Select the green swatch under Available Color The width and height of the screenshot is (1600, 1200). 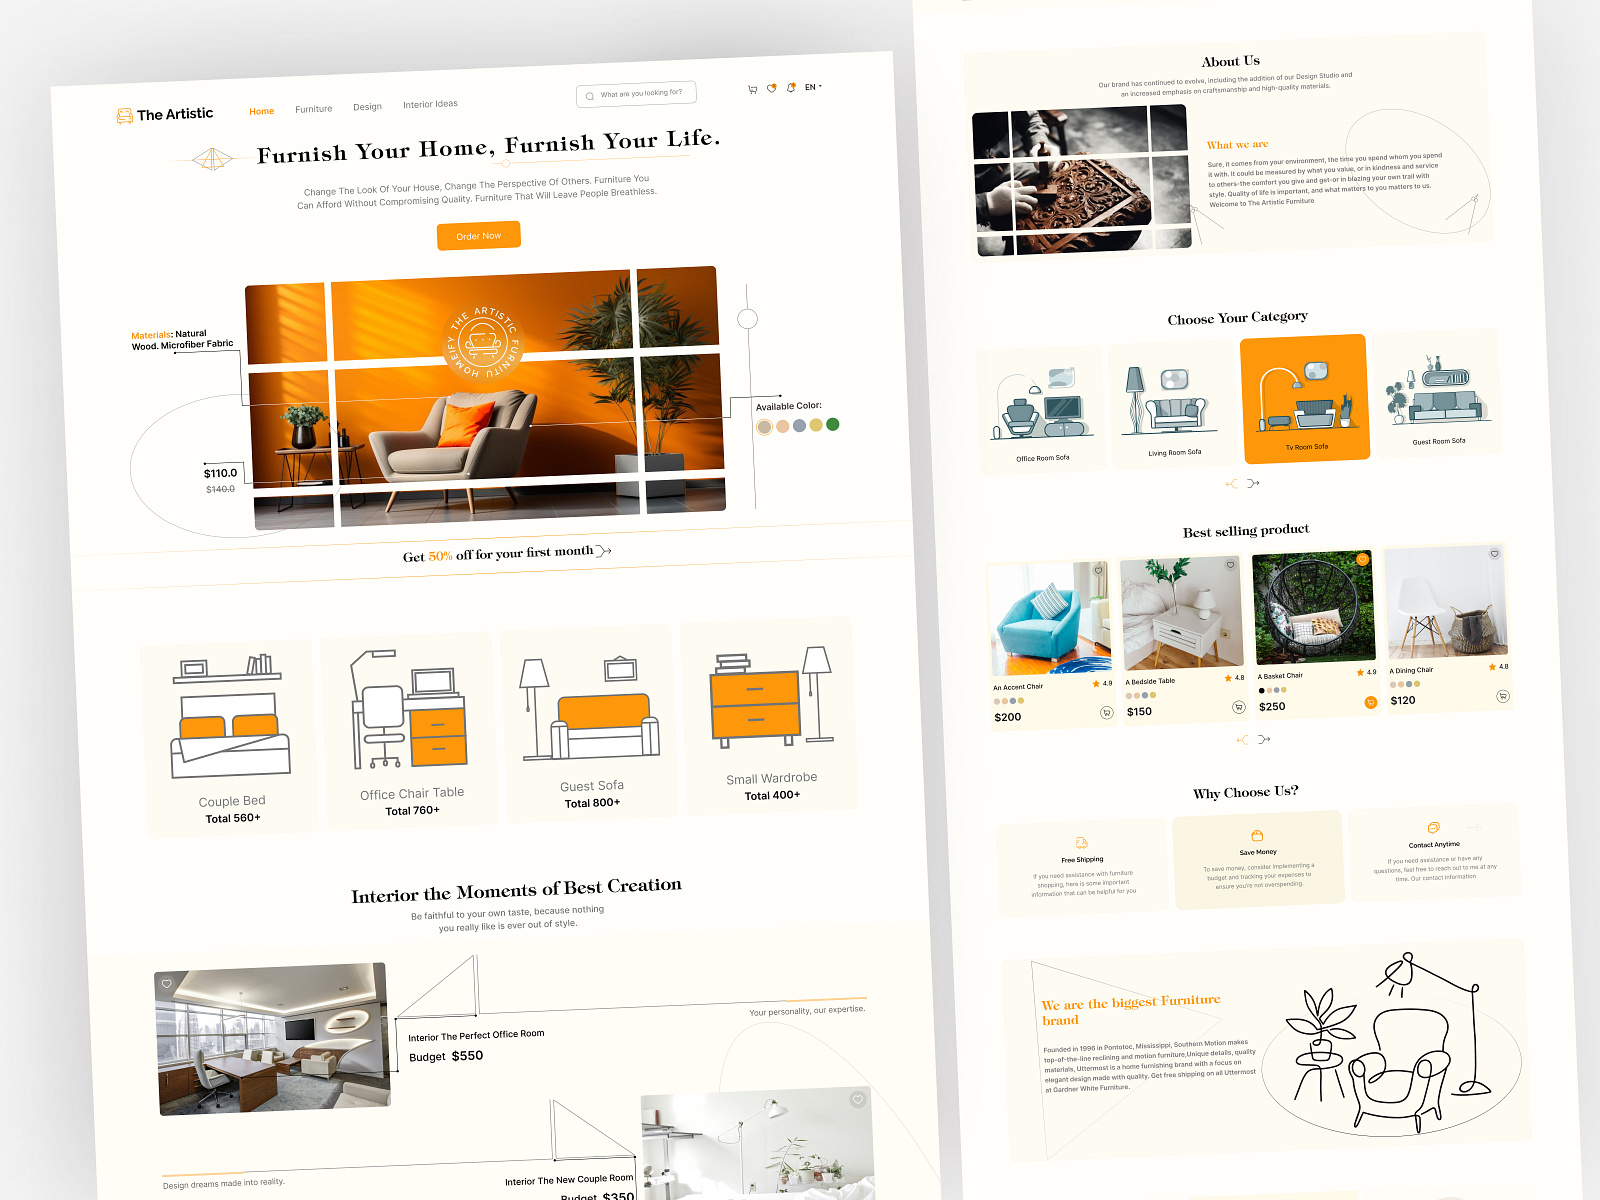coord(835,425)
